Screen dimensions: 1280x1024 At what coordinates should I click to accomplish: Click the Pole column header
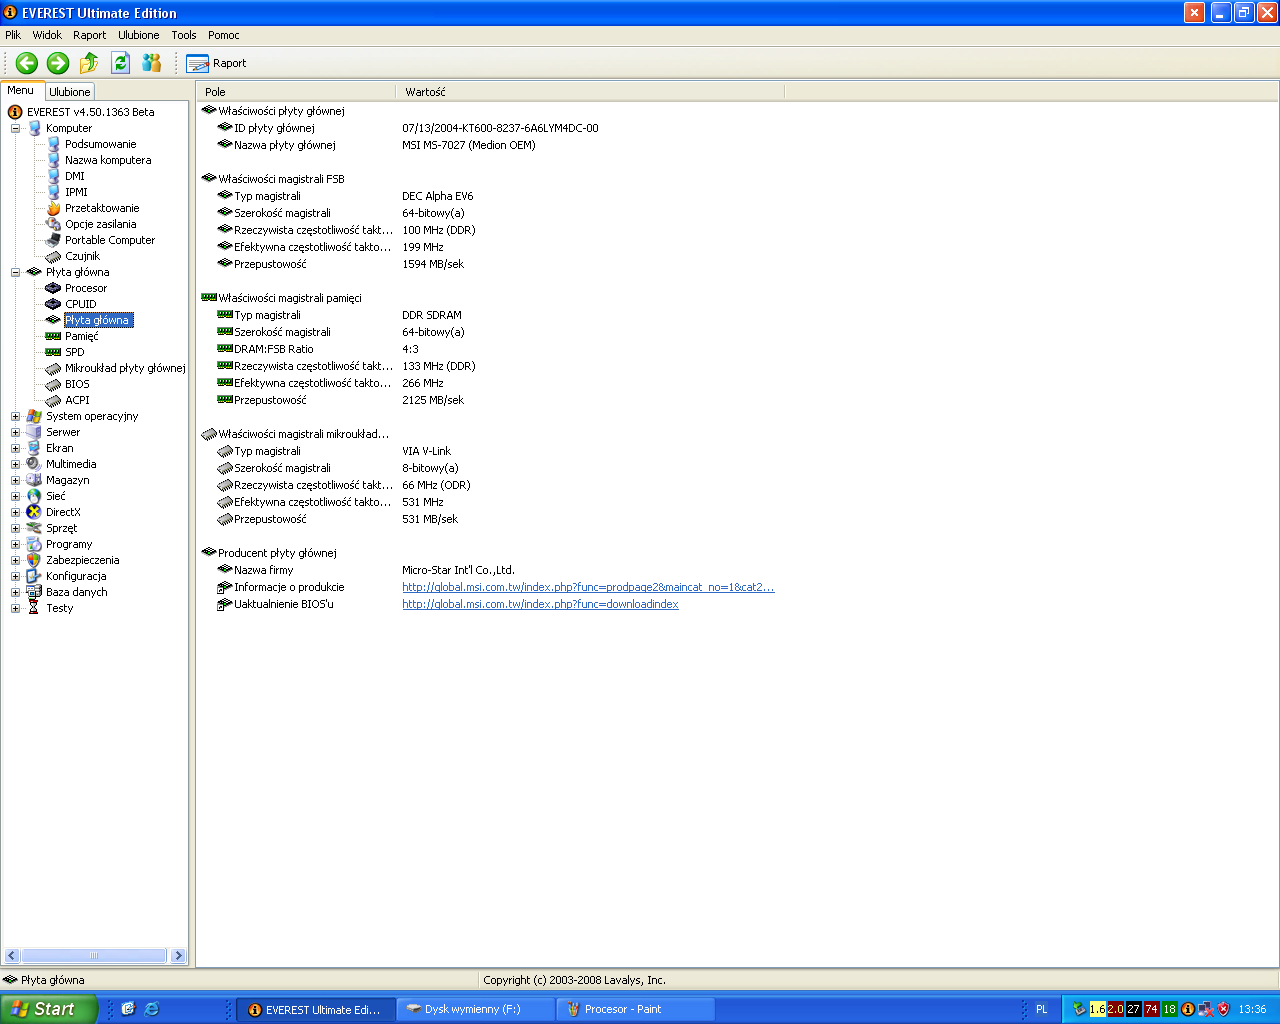pyautogui.click(x=297, y=92)
